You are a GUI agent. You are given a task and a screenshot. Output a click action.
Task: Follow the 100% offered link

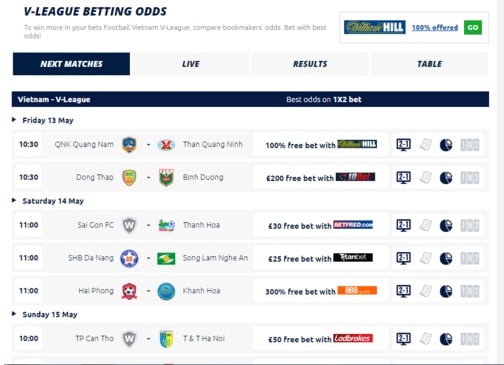tap(435, 28)
